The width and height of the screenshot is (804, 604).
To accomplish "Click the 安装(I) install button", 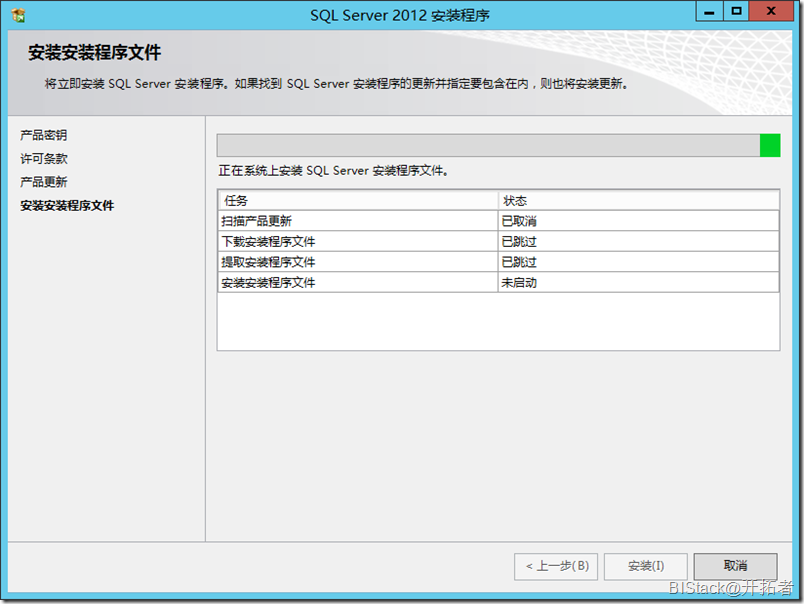I will point(646,567).
